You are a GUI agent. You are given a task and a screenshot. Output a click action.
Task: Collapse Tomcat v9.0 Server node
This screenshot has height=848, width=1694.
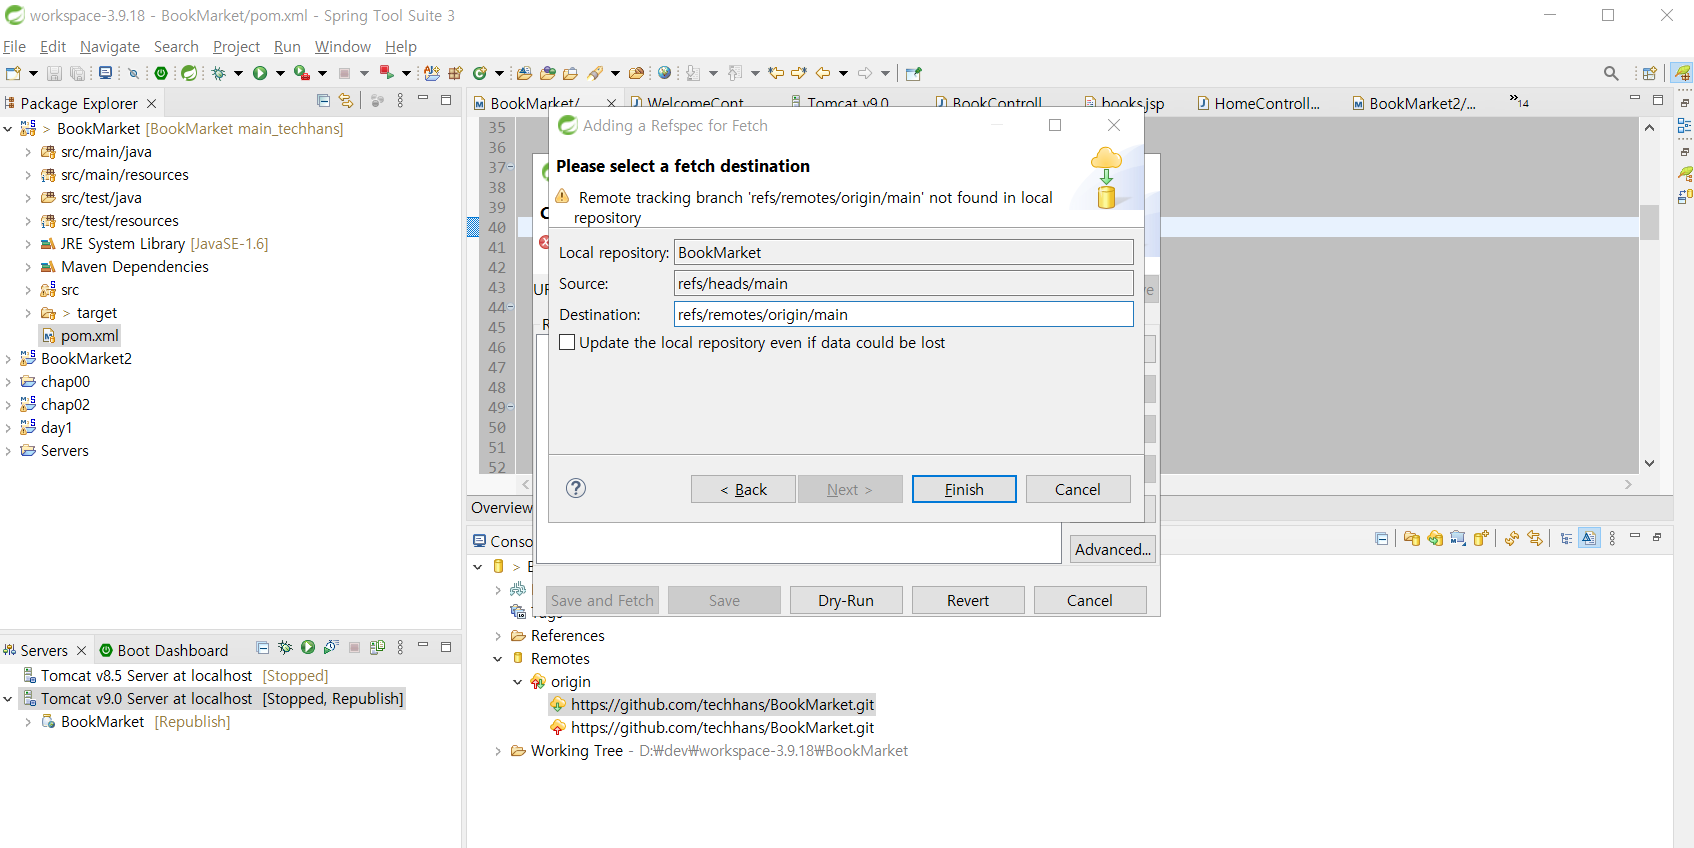pyautogui.click(x=8, y=699)
